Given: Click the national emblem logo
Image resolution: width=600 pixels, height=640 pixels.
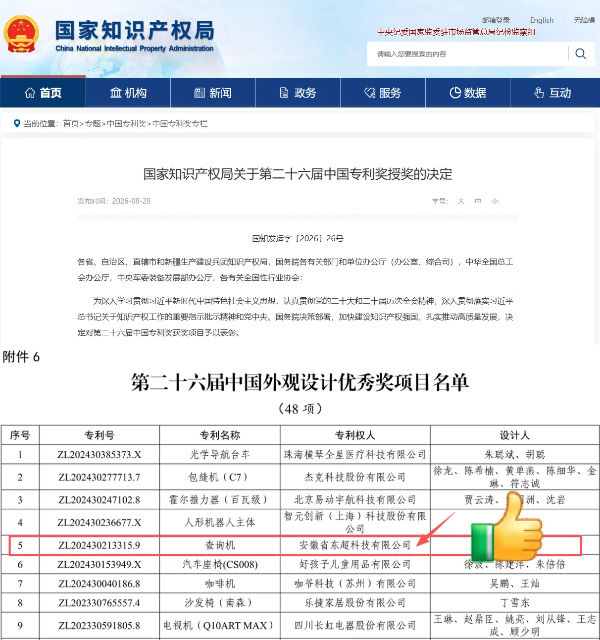Looking at the screenshot, I should coord(21,34).
